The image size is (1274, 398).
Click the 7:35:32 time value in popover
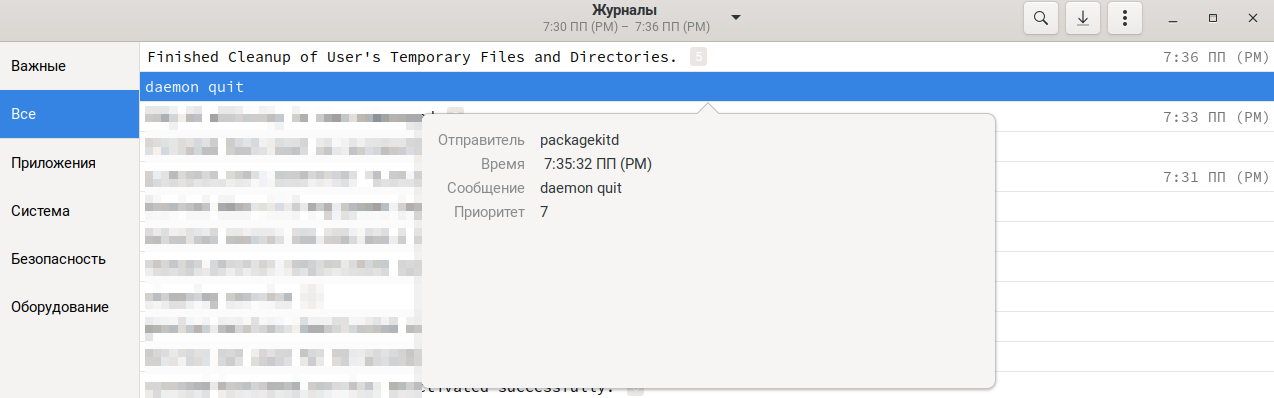point(598,164)
